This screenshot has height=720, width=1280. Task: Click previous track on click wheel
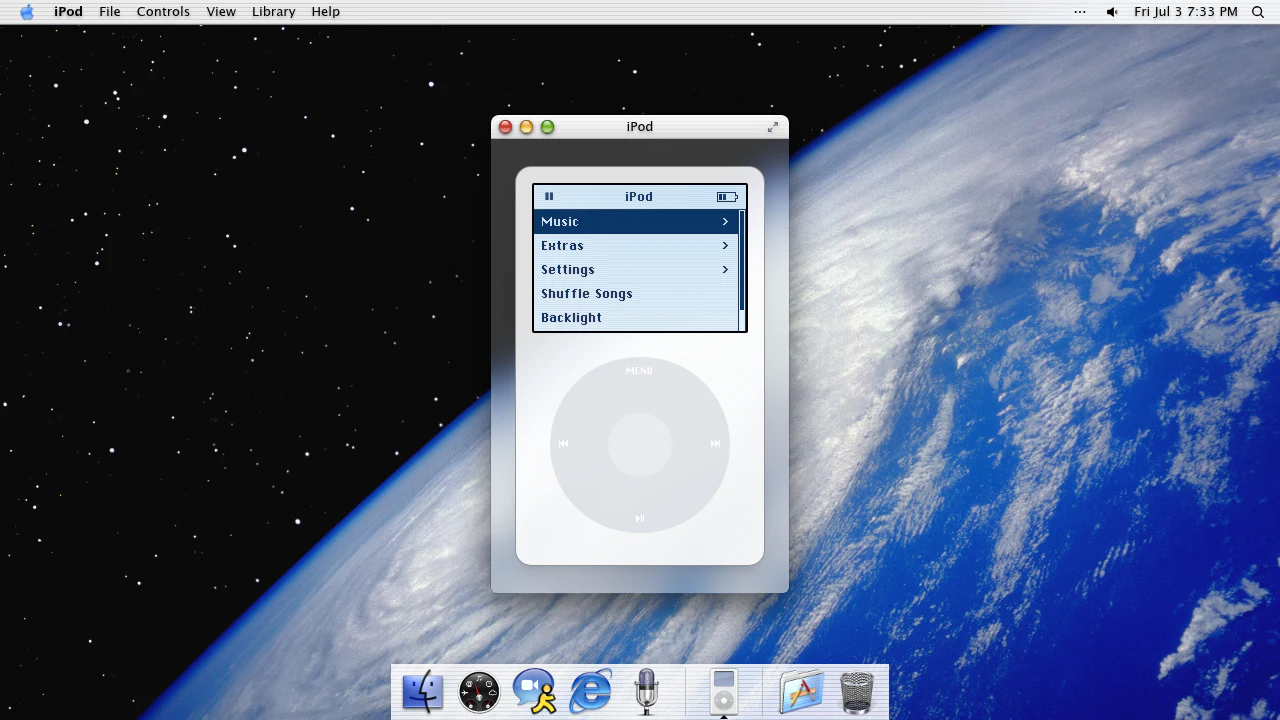(x=564, y=444)
